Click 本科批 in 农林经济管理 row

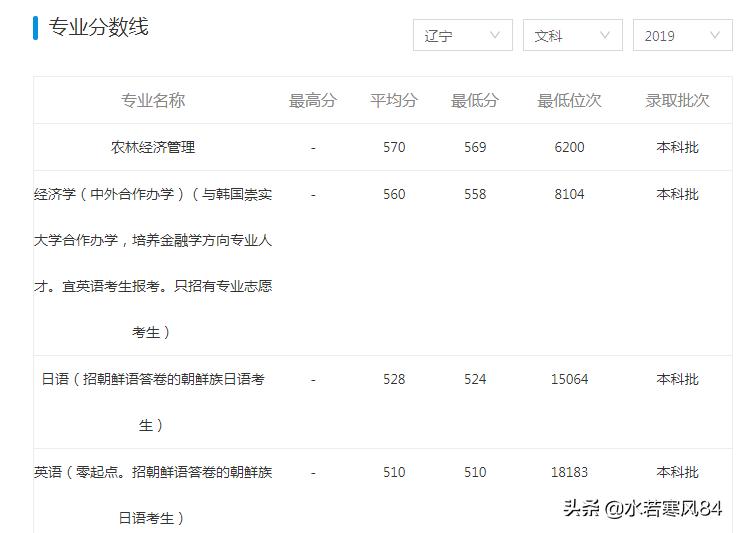(677, 147)
